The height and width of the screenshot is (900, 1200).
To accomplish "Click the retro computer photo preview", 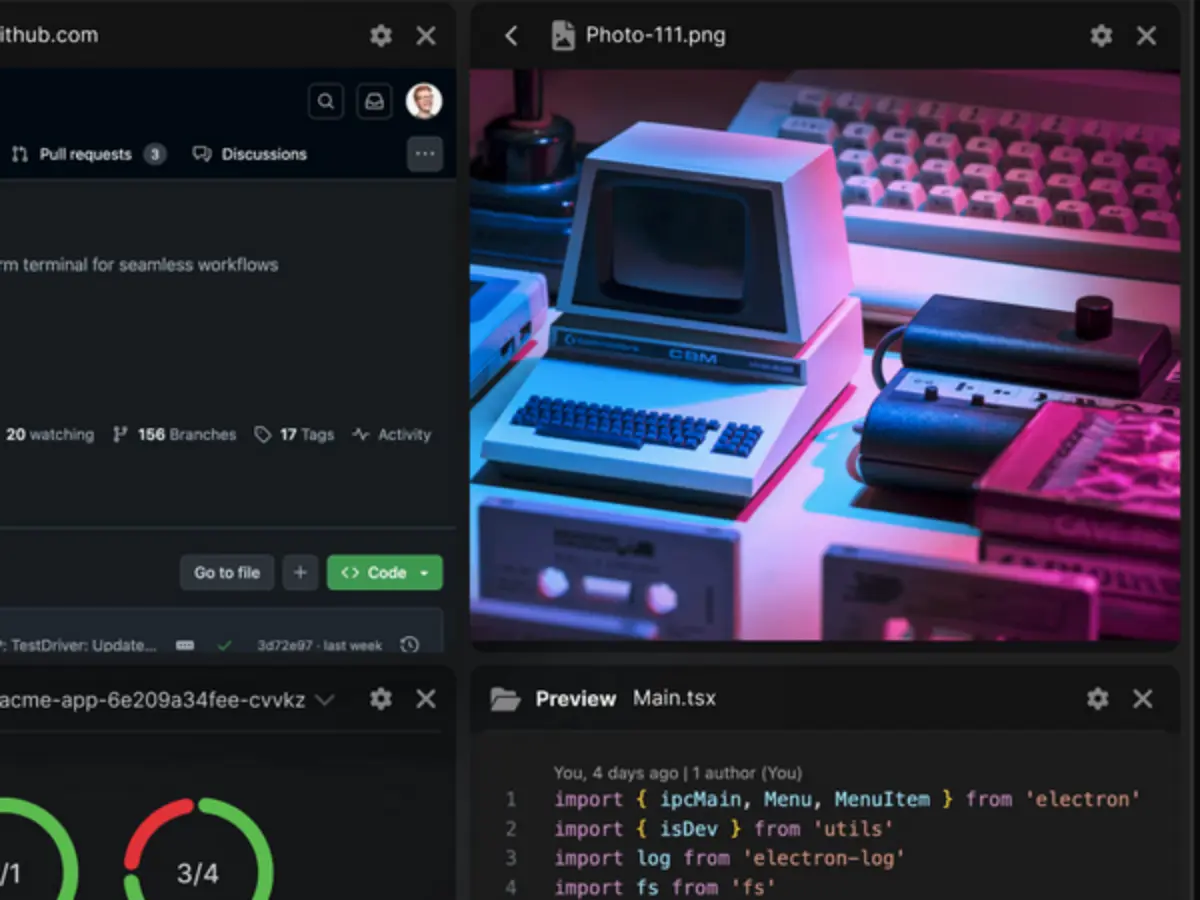I will click(825, 355).
